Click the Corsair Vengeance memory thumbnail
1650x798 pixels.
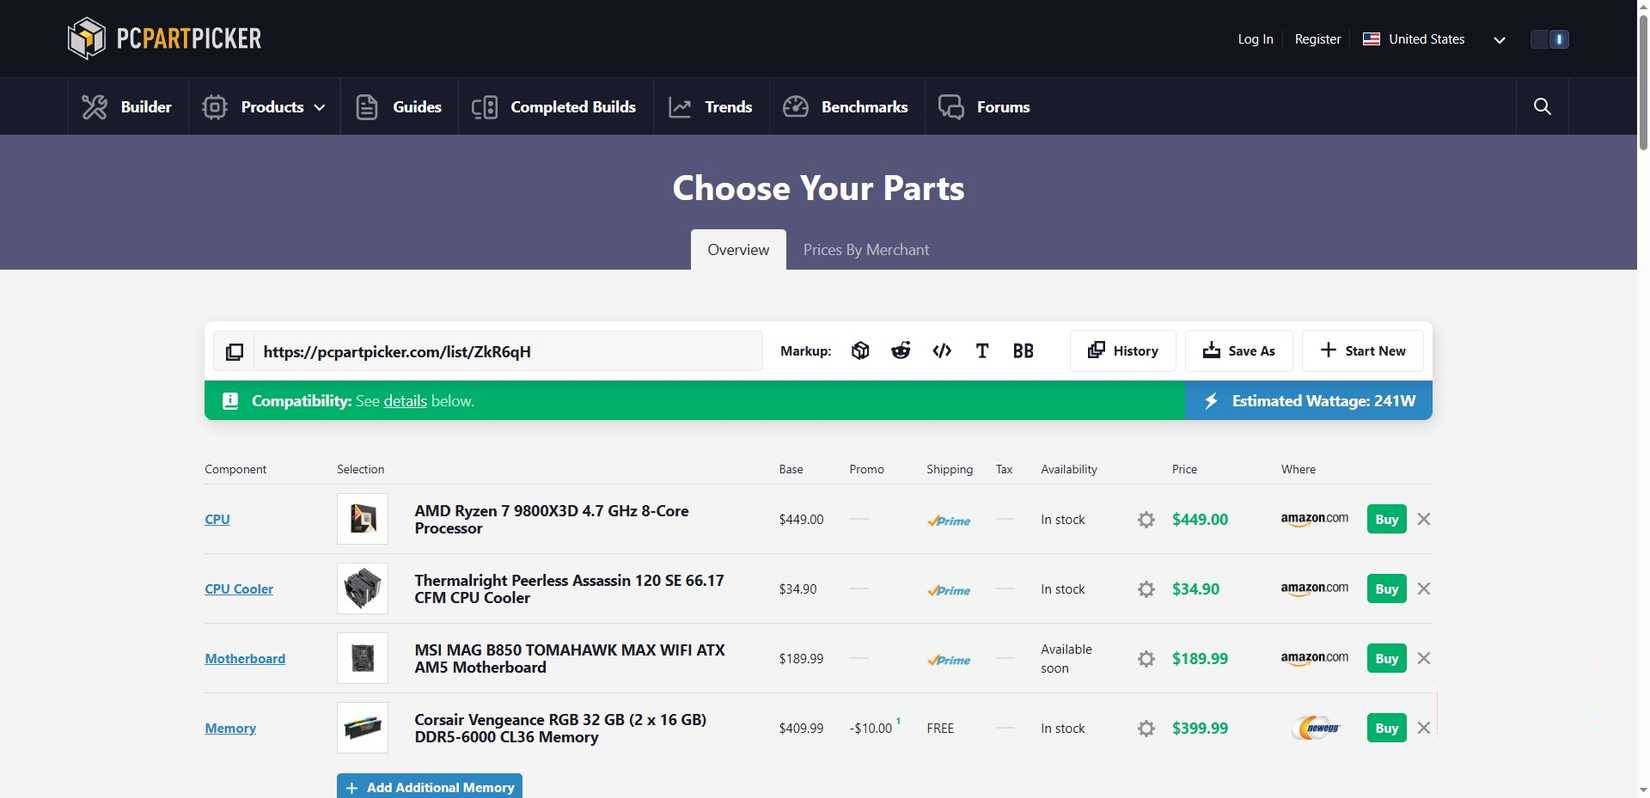coord(362,728)
